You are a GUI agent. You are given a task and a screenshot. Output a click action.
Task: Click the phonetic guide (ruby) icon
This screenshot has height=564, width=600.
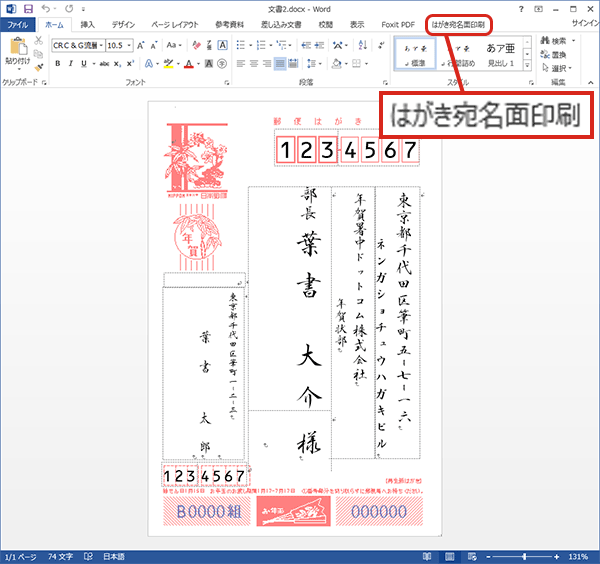[209, 45]
